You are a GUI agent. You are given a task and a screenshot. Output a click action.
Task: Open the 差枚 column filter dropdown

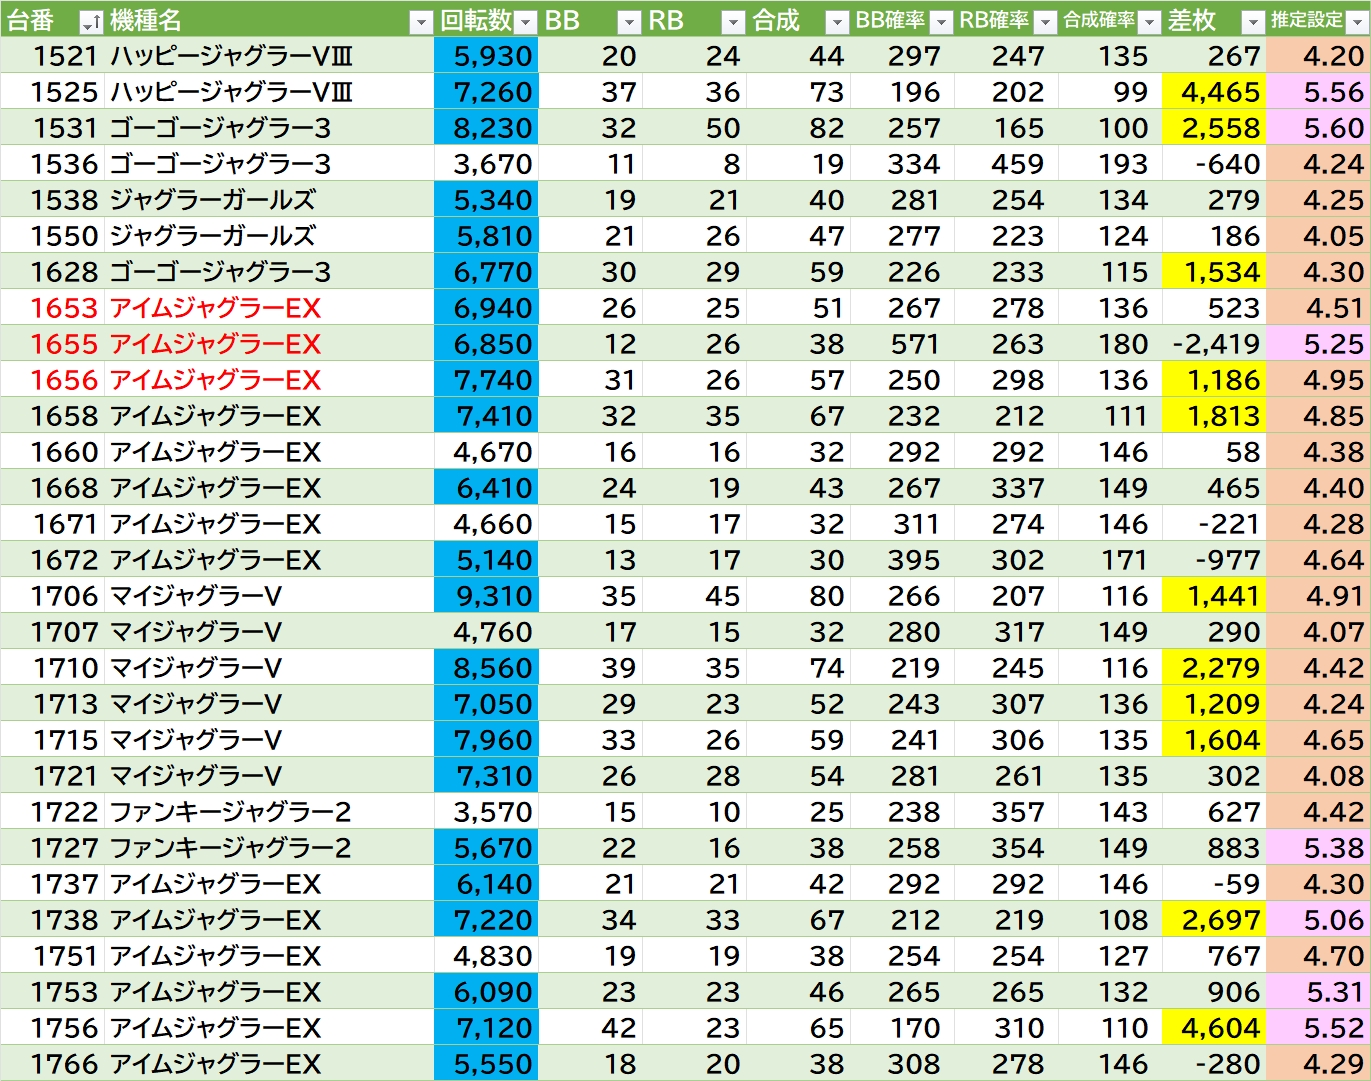1253,22
